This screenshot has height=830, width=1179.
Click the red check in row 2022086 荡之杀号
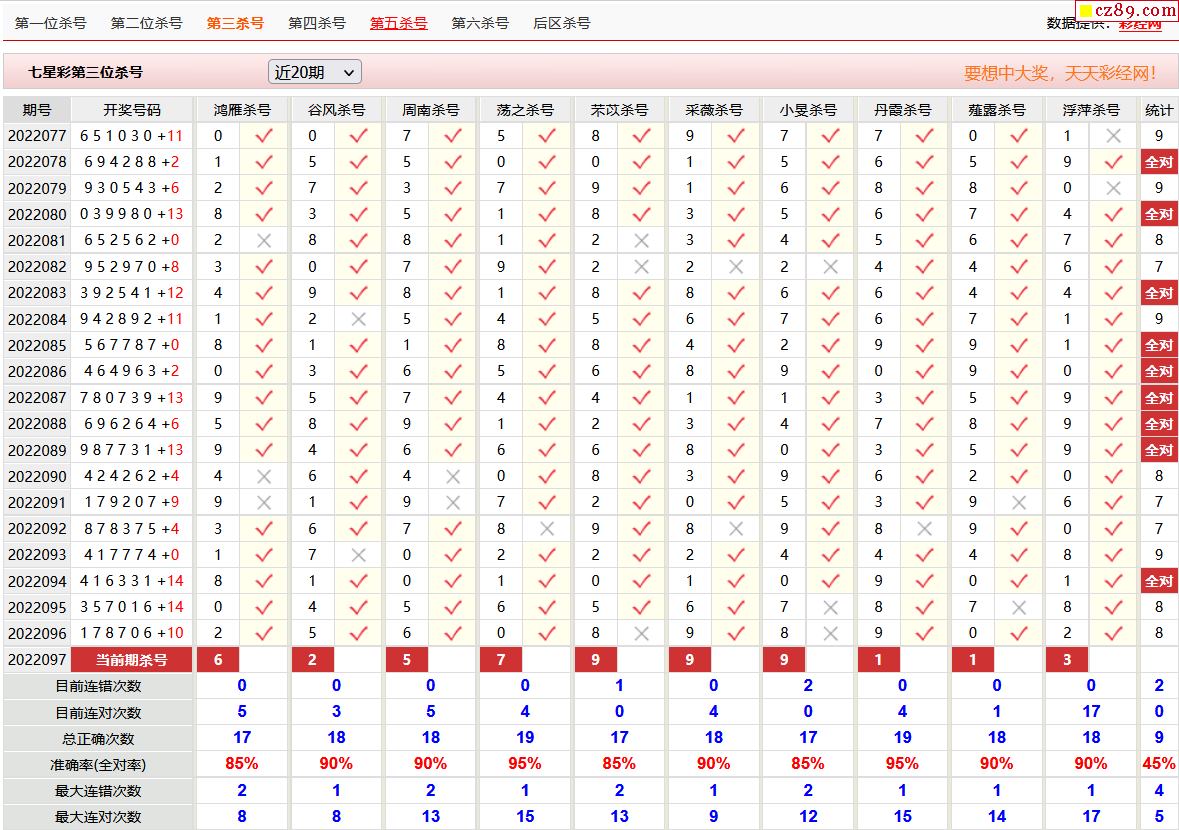point(547,371)
